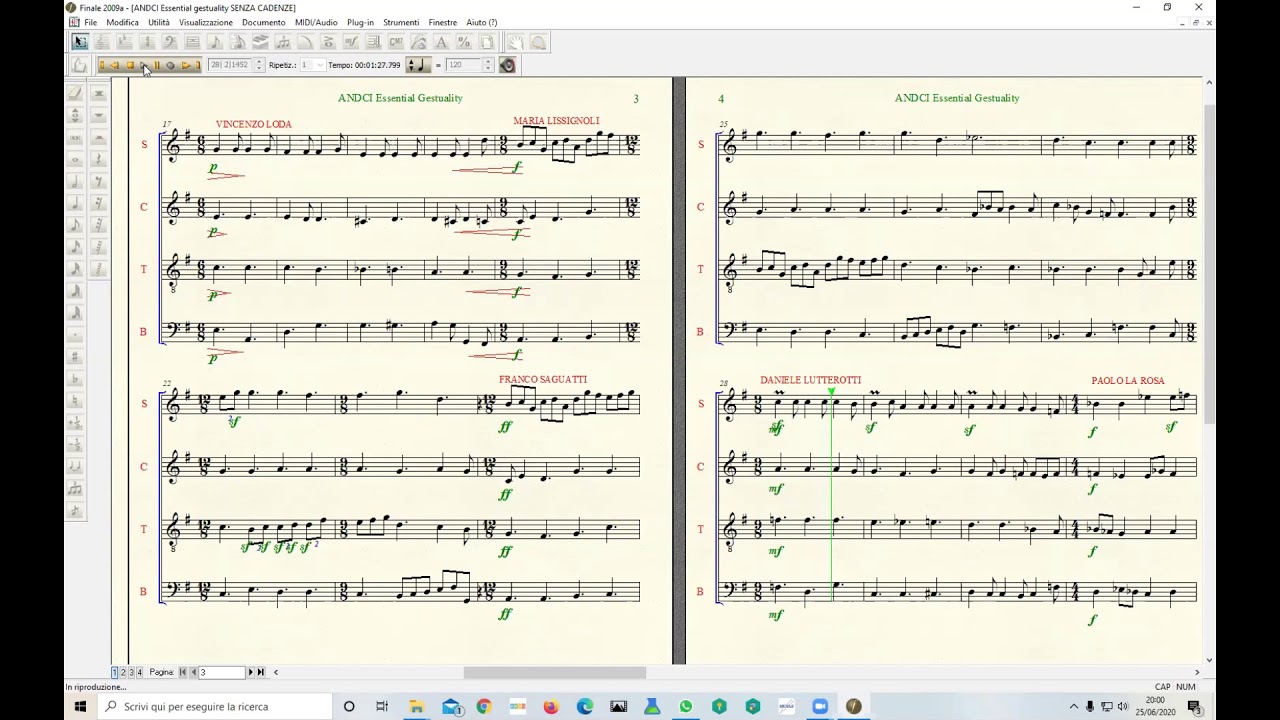Choose whole note in entry palette
The width and height of the screenshot is (1280, 720).
pyautogui.click(x=75, y=159)
